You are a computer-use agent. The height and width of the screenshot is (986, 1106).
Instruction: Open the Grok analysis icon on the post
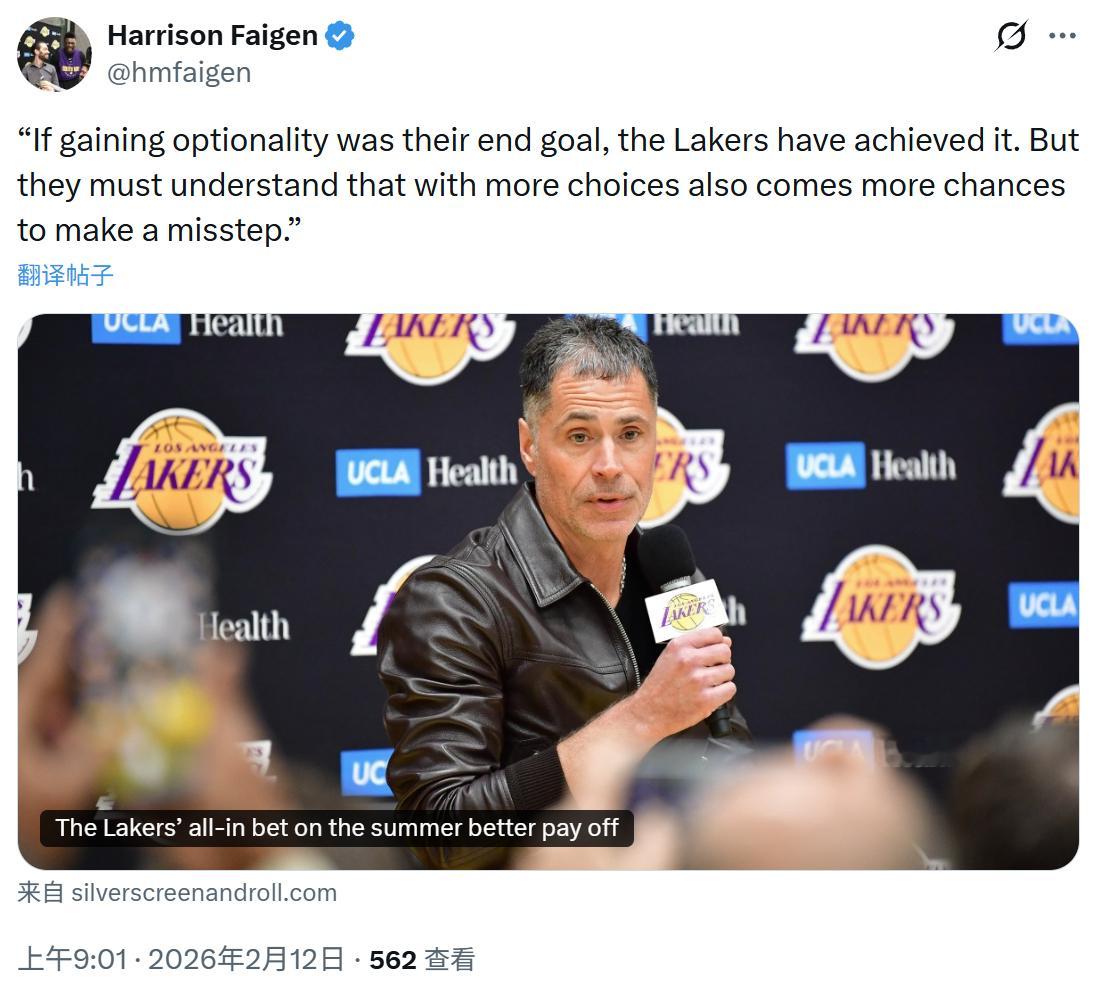[1012, 35]
